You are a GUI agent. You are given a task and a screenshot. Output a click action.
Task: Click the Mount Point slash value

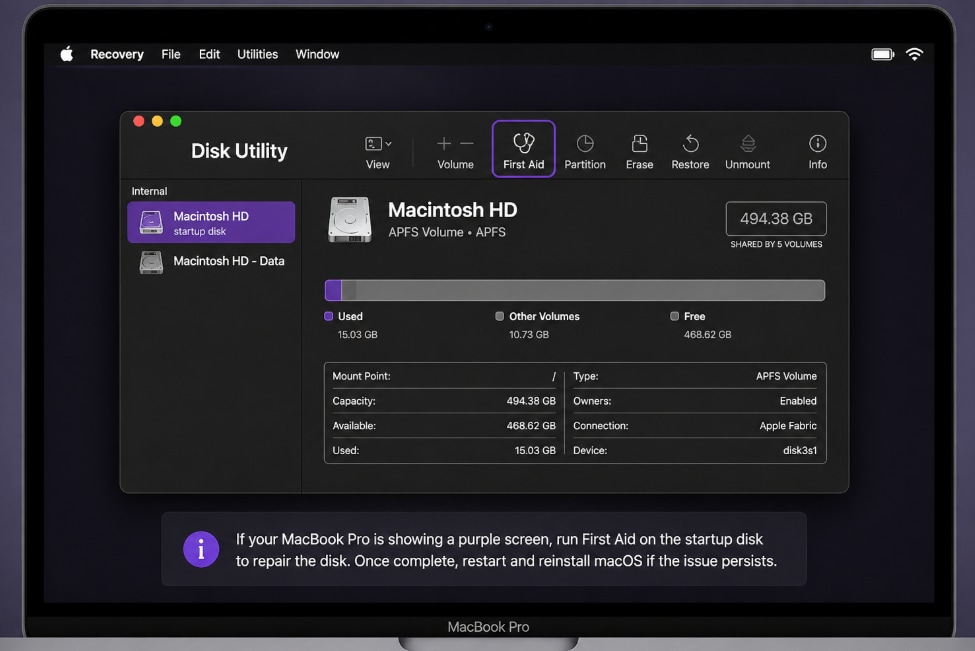tap(553, 376)
